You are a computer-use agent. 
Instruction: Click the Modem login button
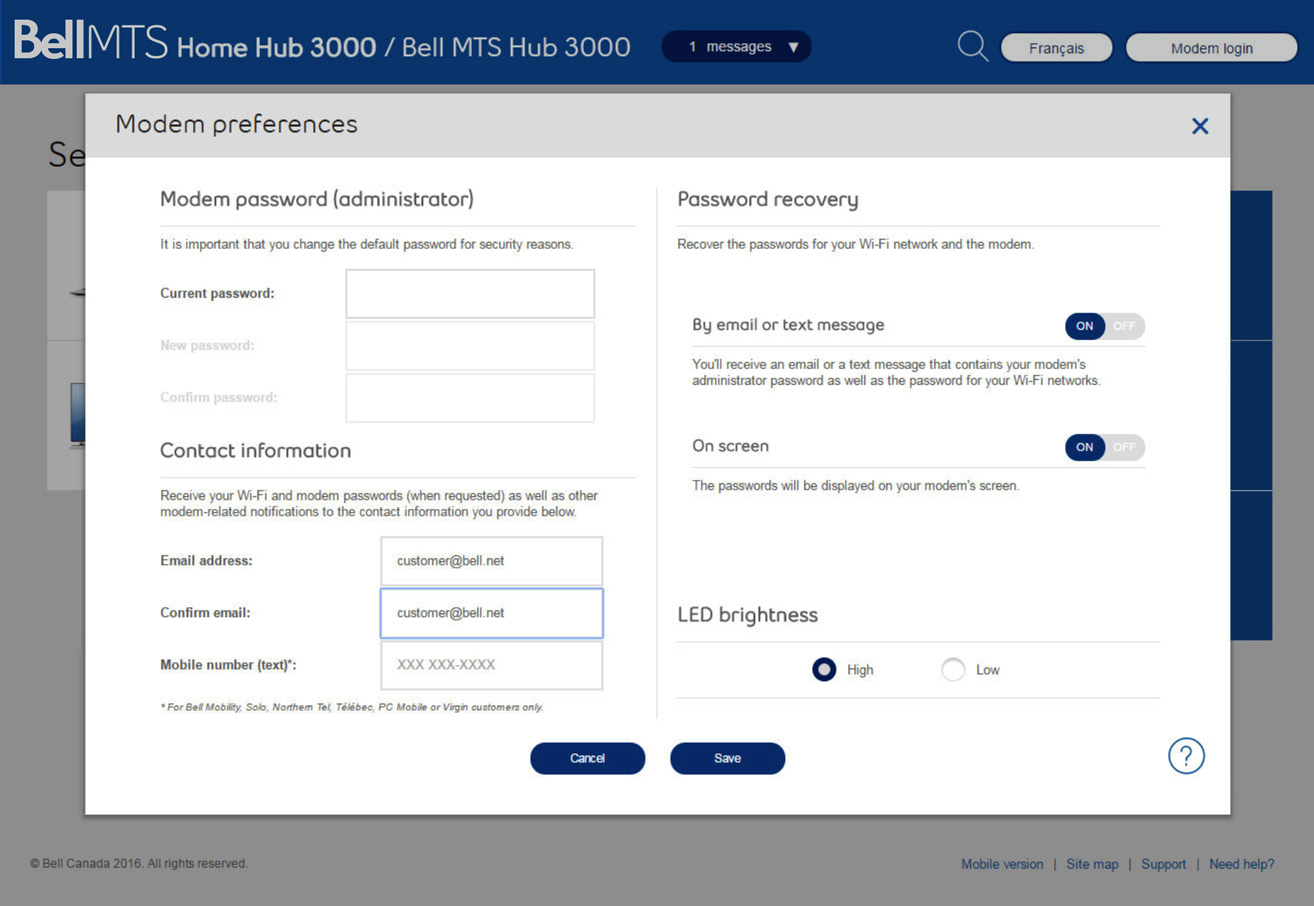(x=1211, y=48)
